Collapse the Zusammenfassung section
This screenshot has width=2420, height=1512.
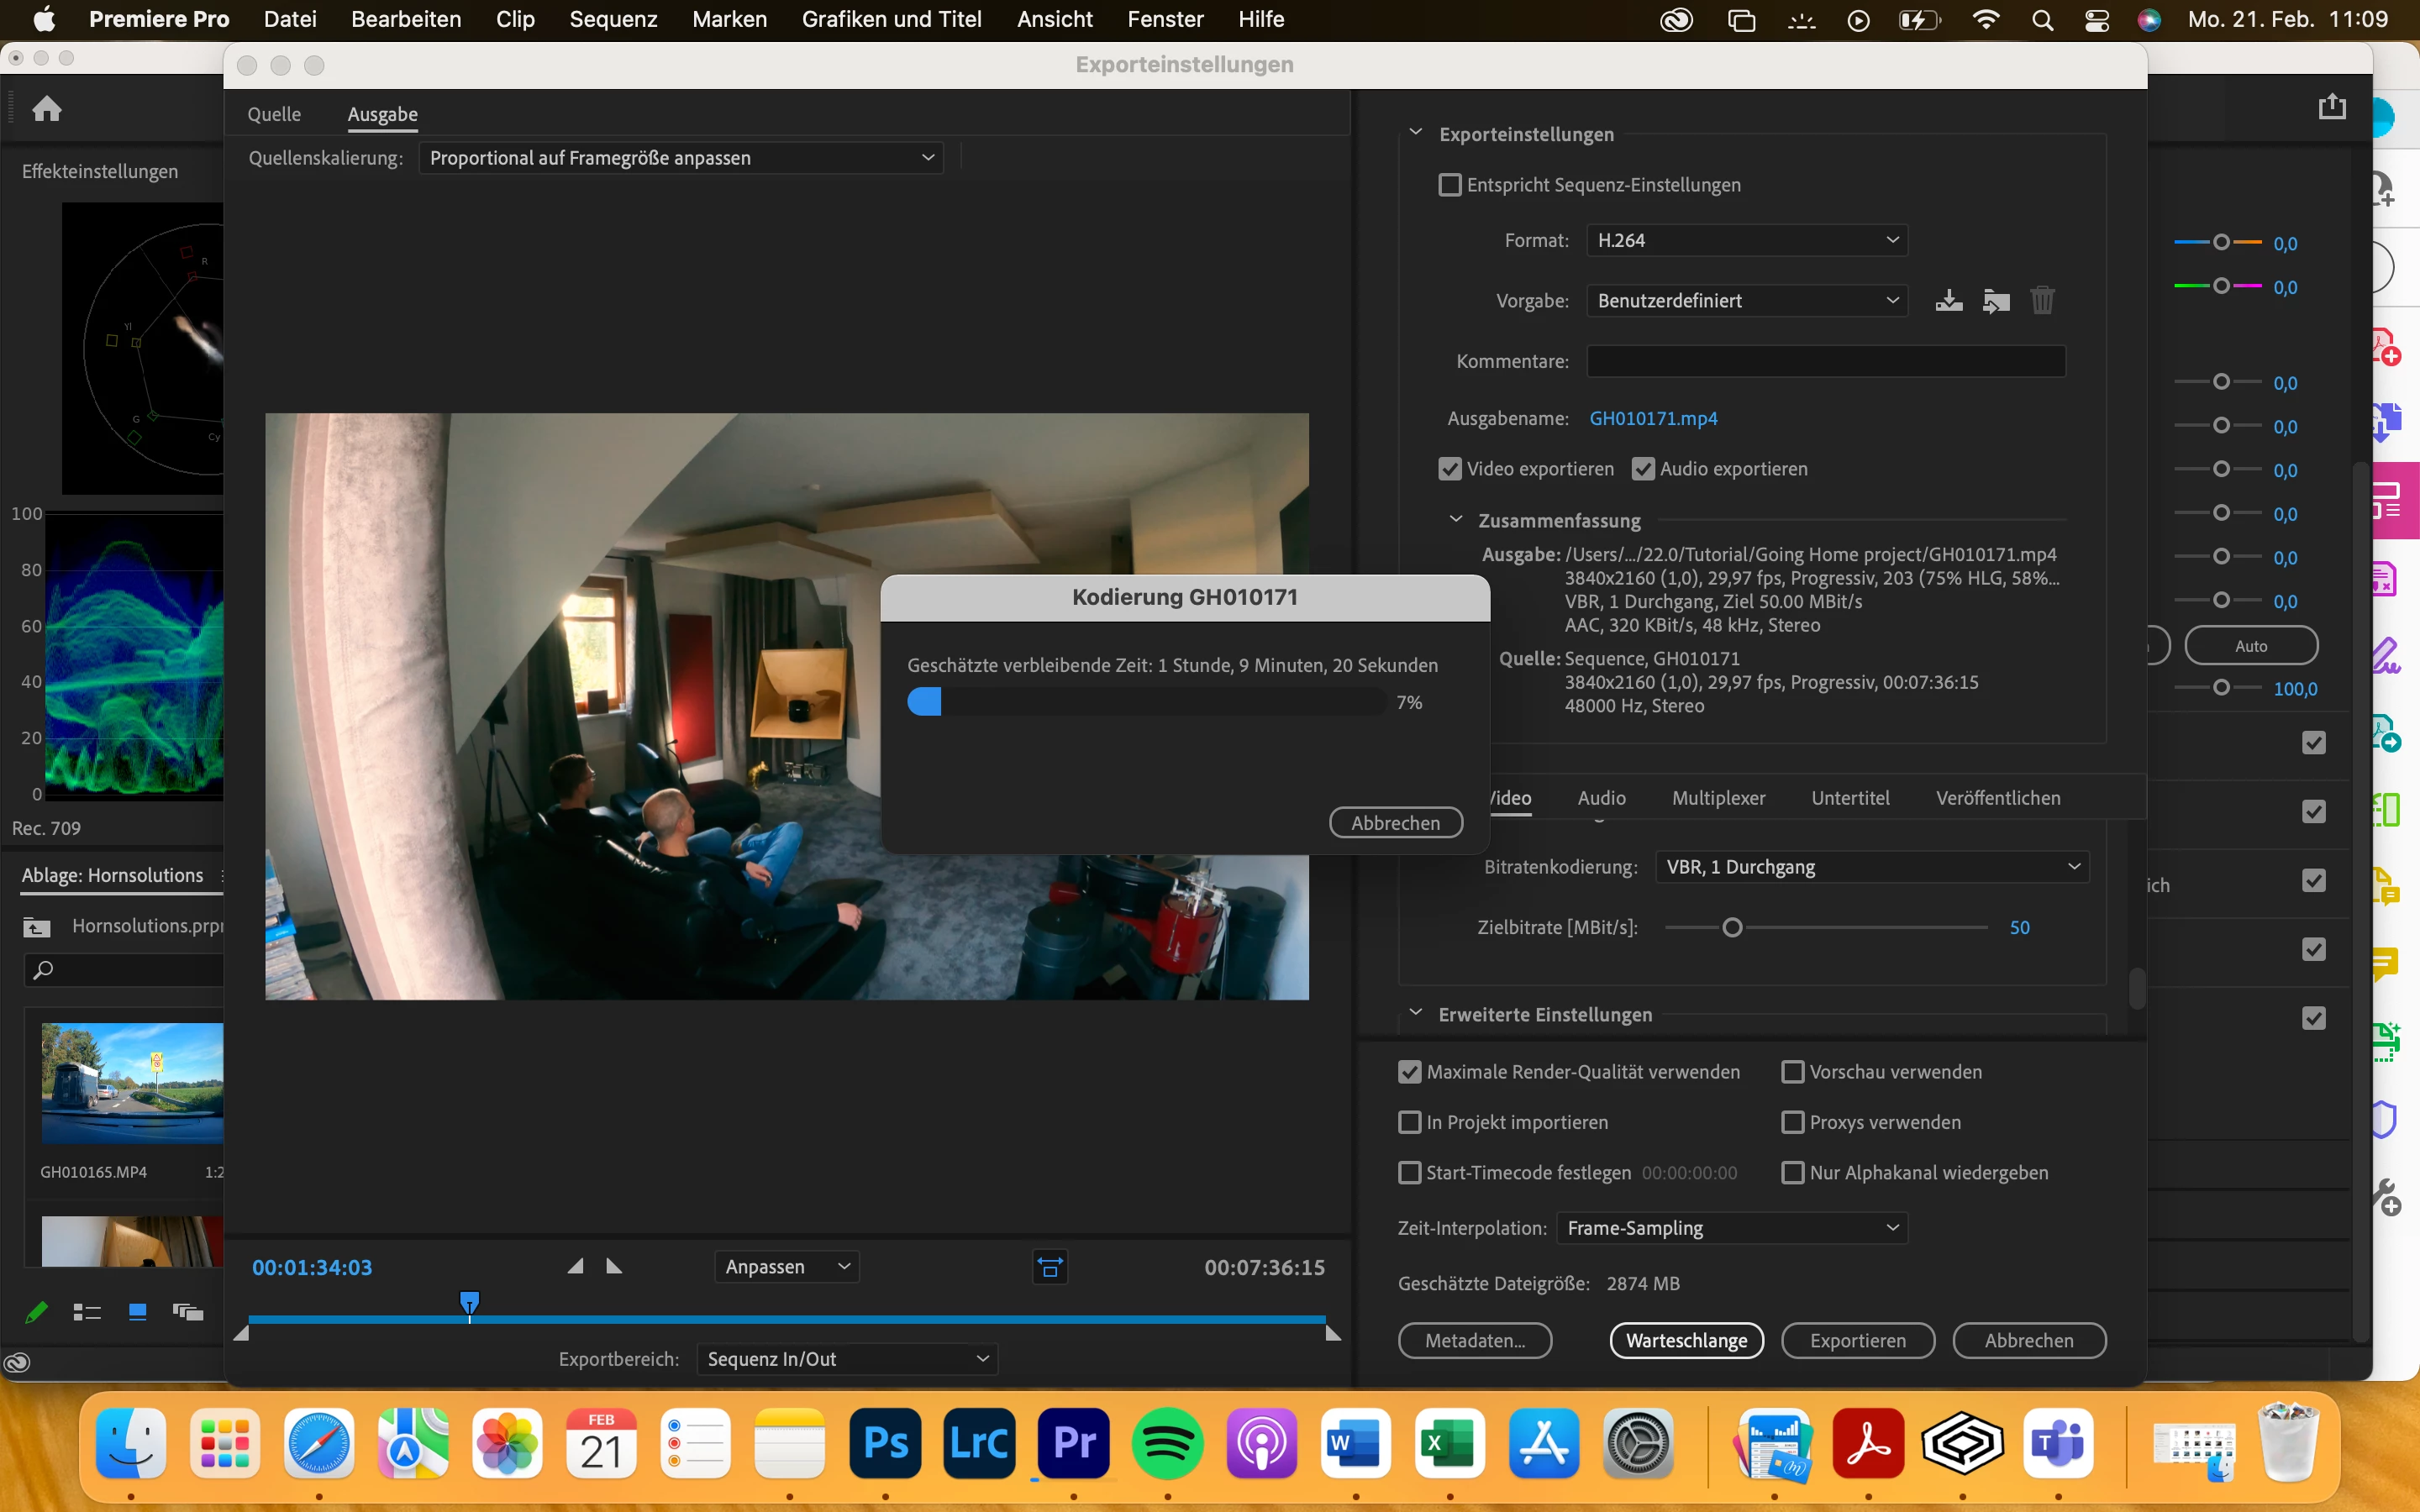[x=1456, y=520]
